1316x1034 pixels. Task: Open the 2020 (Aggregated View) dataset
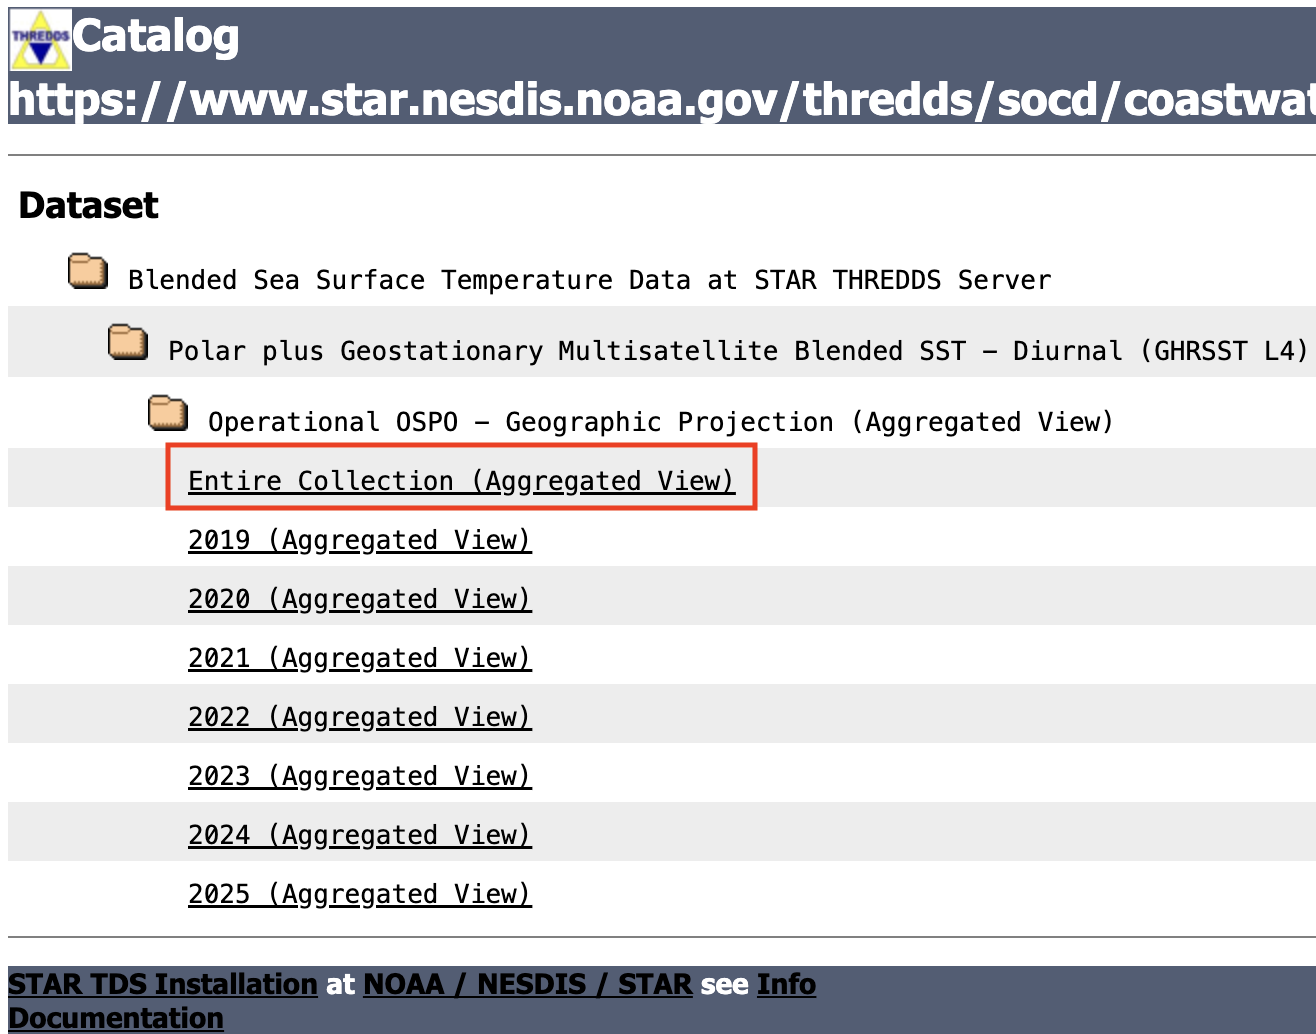click(x=360, y=599)
